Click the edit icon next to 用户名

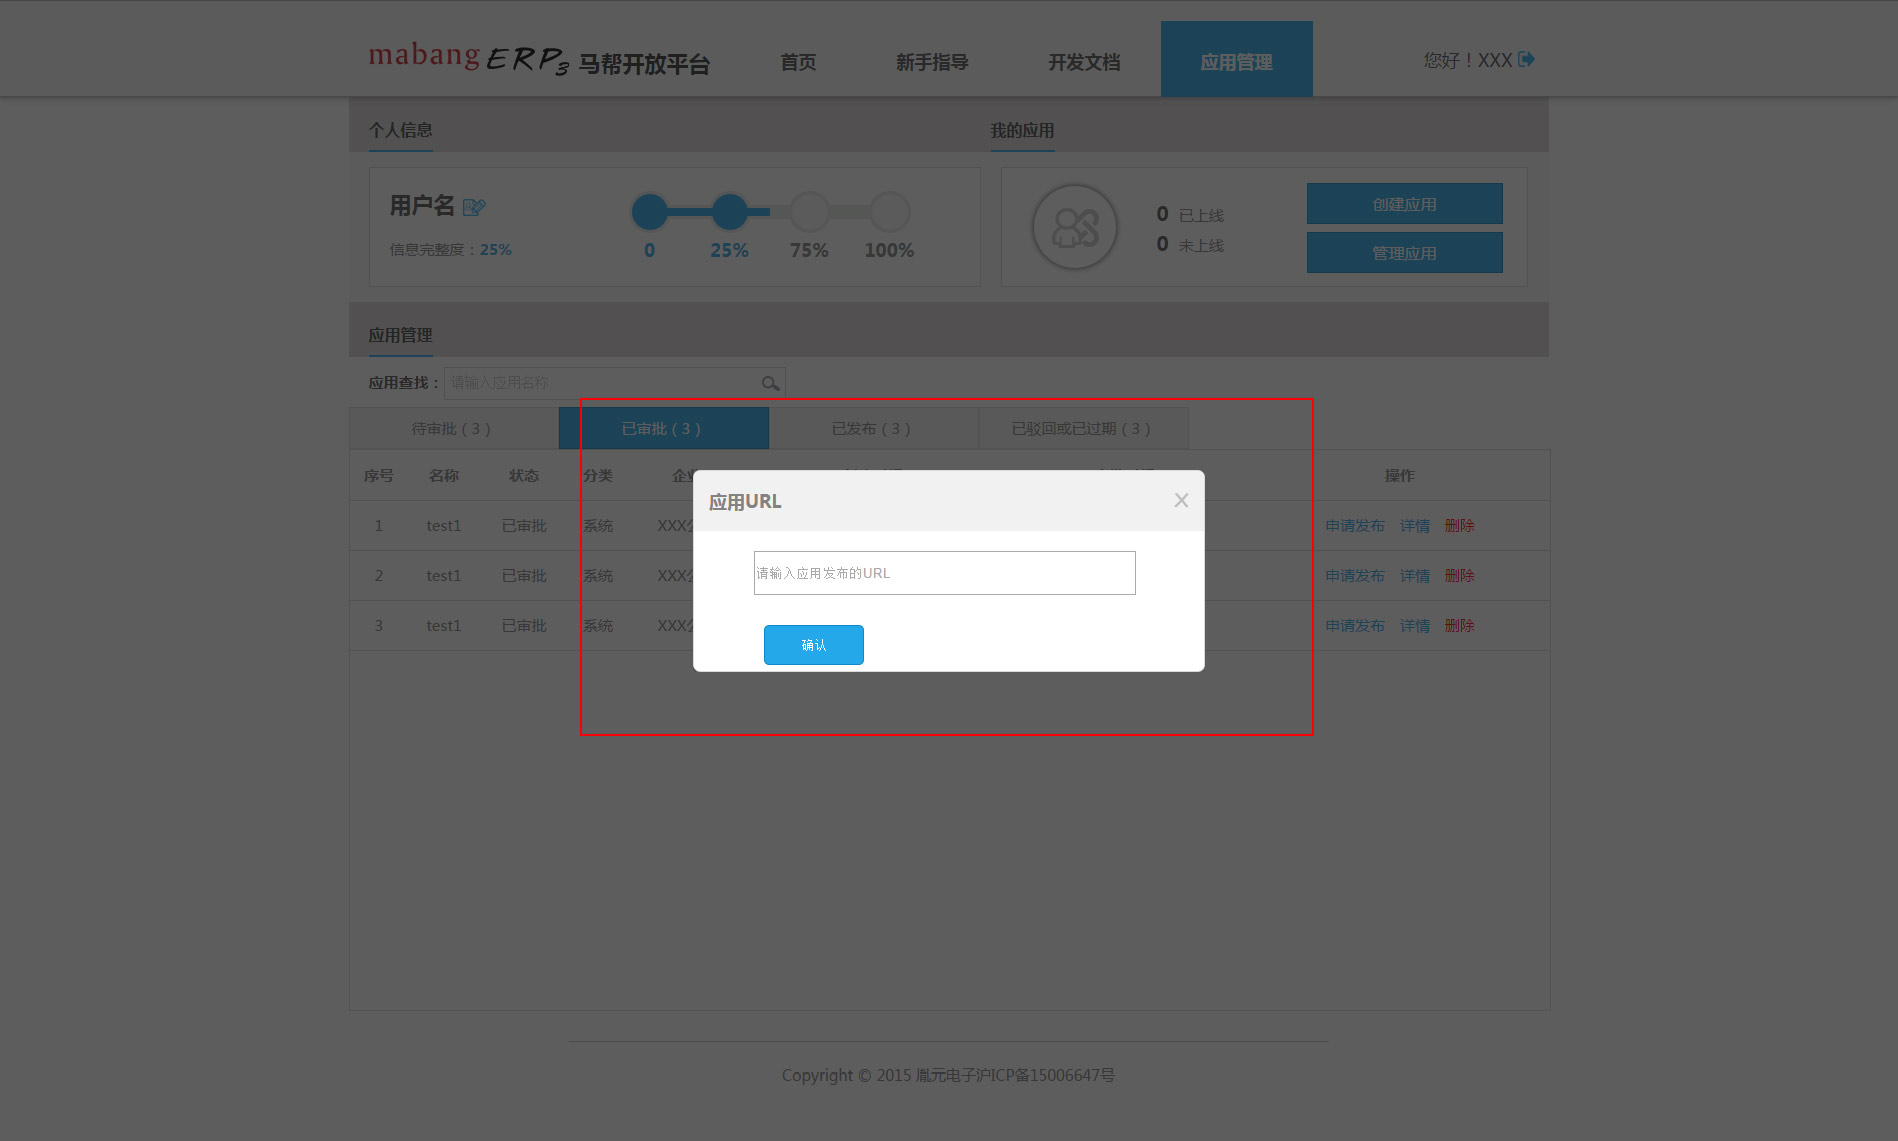point(474,207)
